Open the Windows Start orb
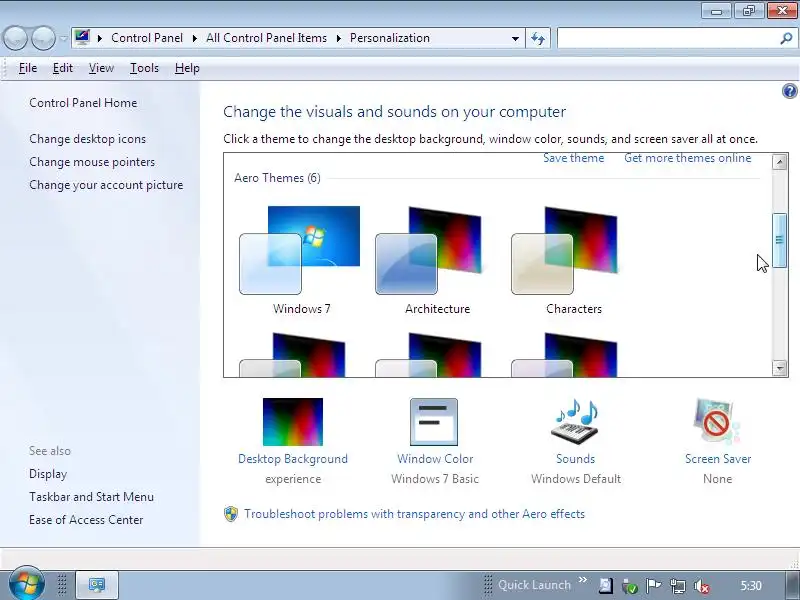Image resolution: width=800 pixels, height=600 pixels. tap(27, 583)
